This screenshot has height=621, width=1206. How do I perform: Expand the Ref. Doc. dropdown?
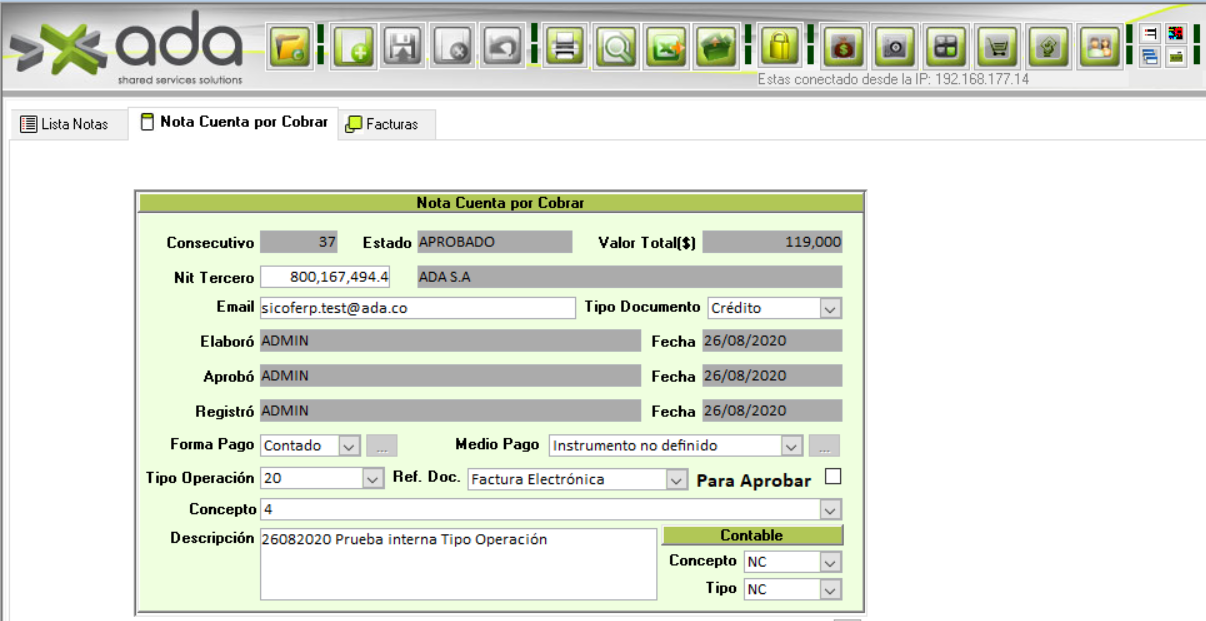point(675,480)
